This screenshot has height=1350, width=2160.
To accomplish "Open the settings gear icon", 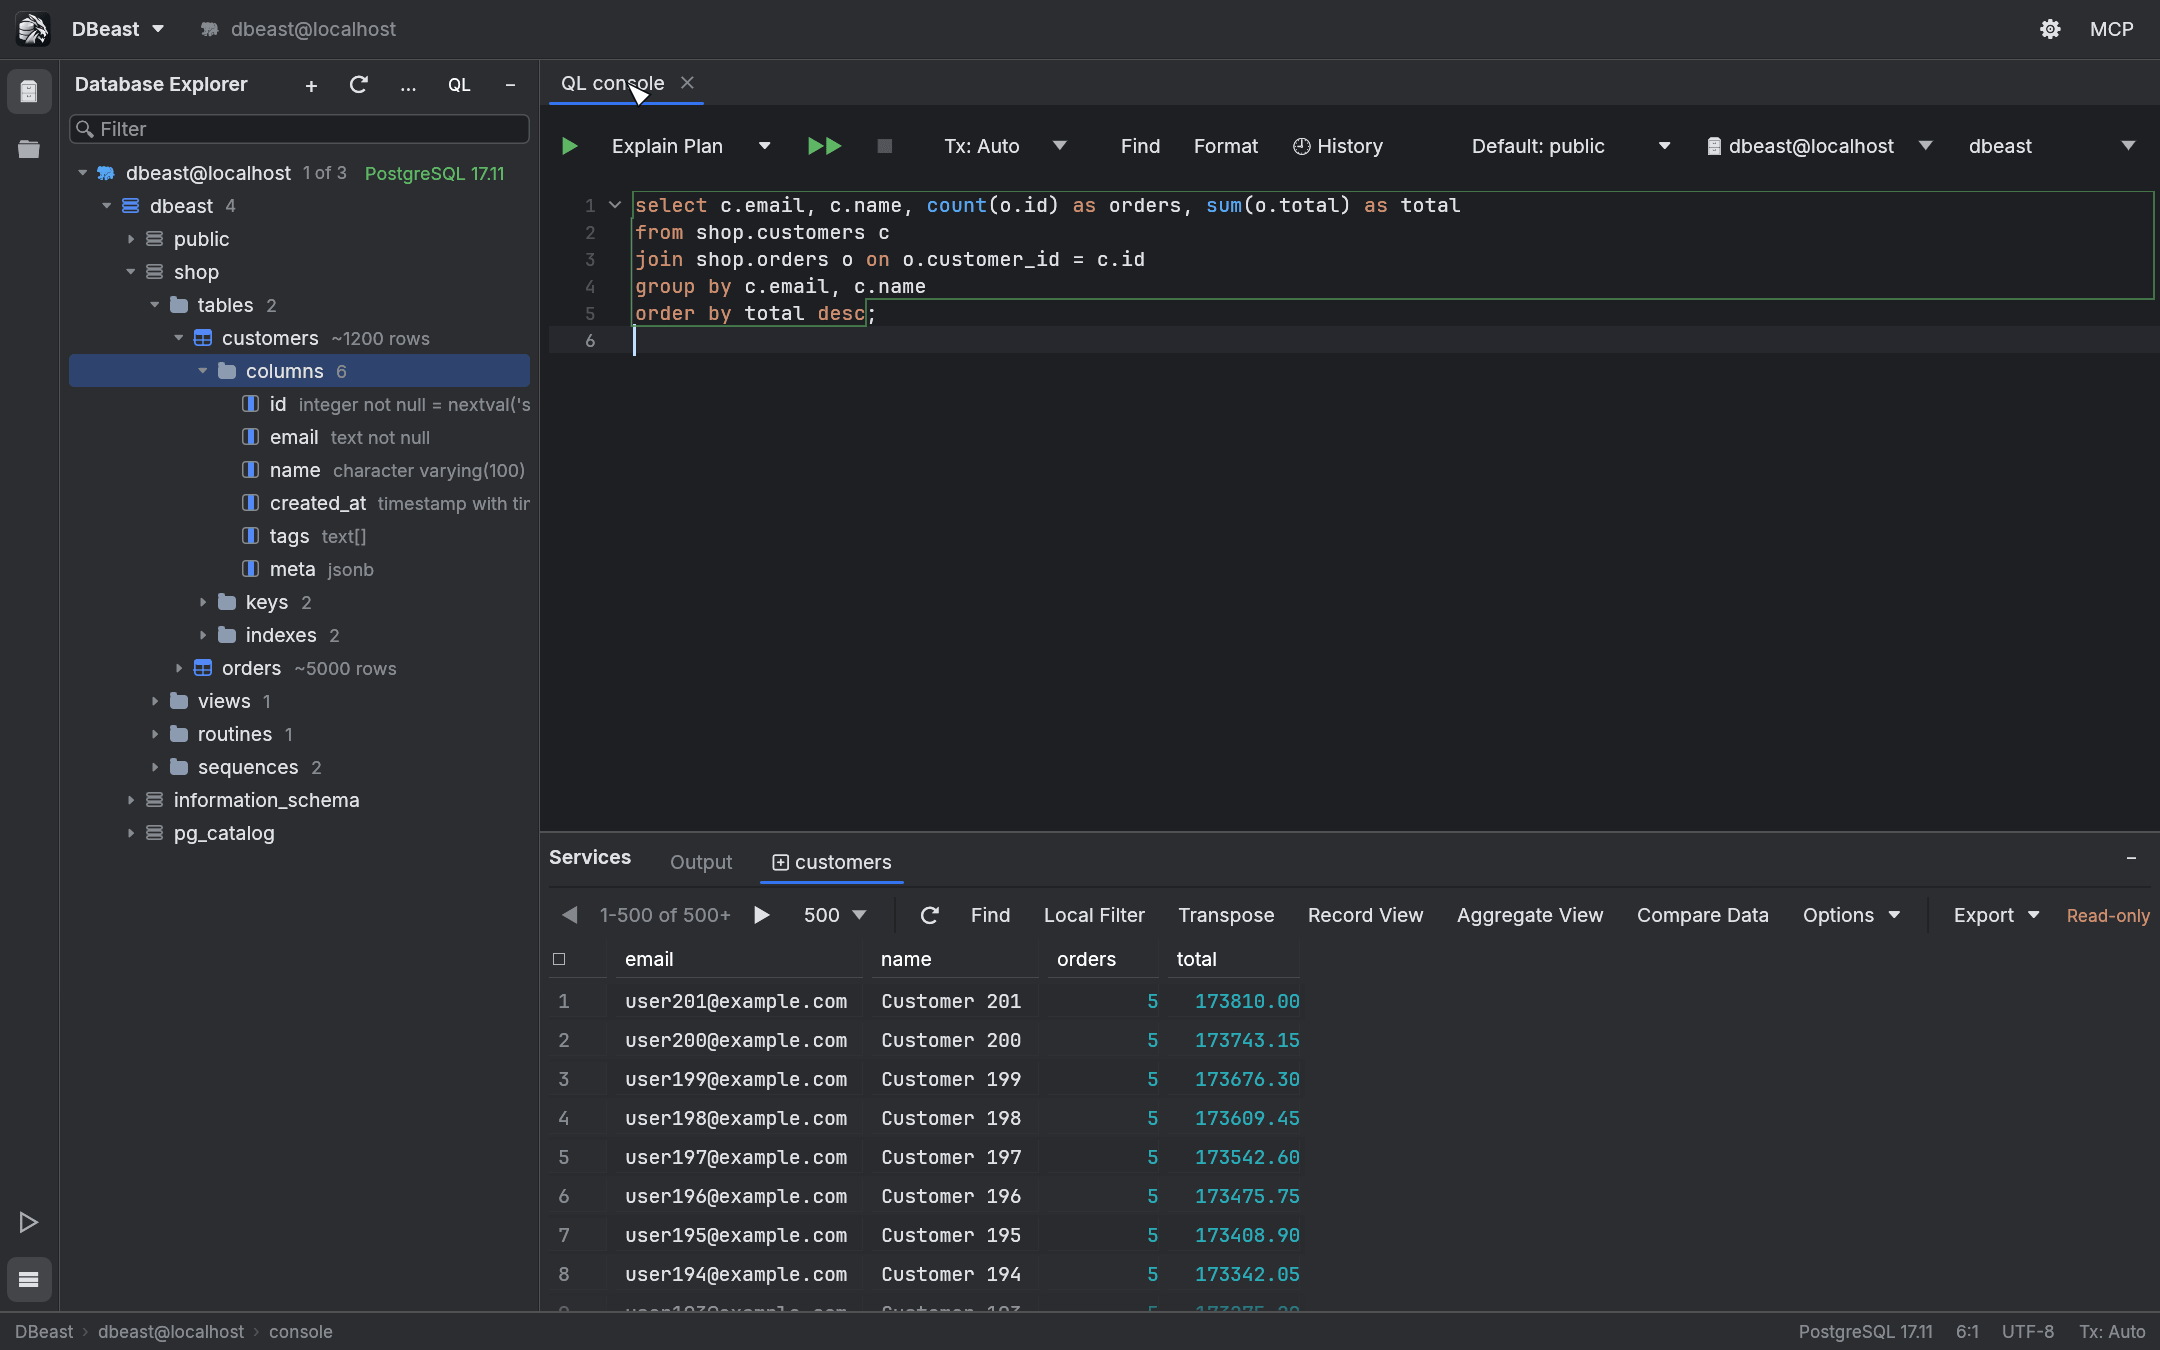I will coord(2050,29).
